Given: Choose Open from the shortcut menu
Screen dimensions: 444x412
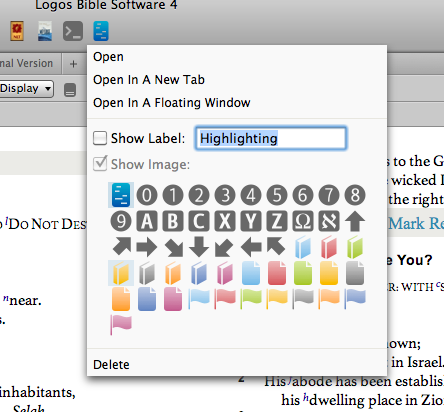Looking at the screenshot, I should 108,57.
